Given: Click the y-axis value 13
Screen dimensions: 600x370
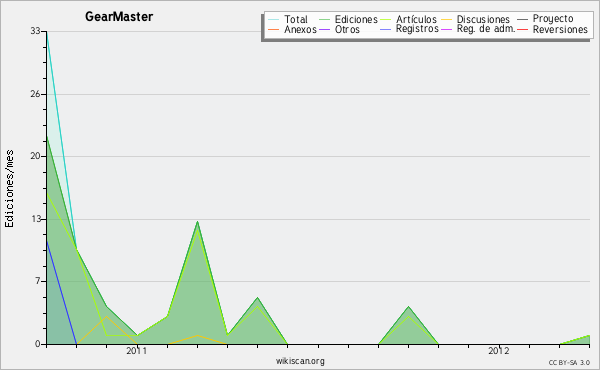Looking at the screenshot, I should pyautogui.click(x=36, y=219).
